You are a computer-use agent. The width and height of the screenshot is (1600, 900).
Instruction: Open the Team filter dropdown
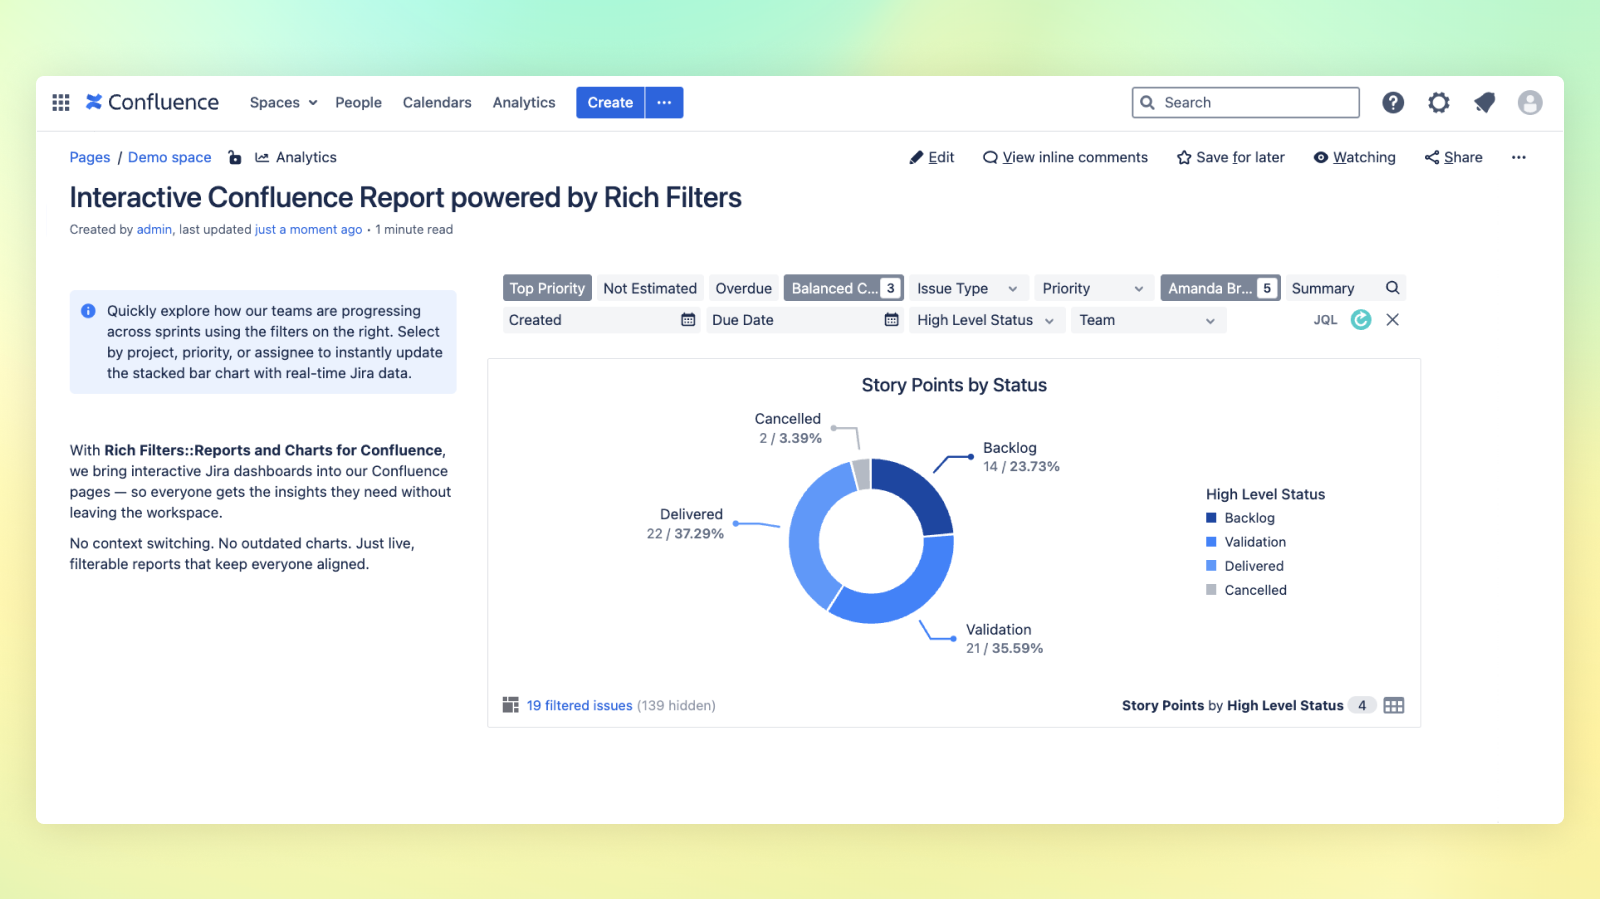pos(1148,320)
